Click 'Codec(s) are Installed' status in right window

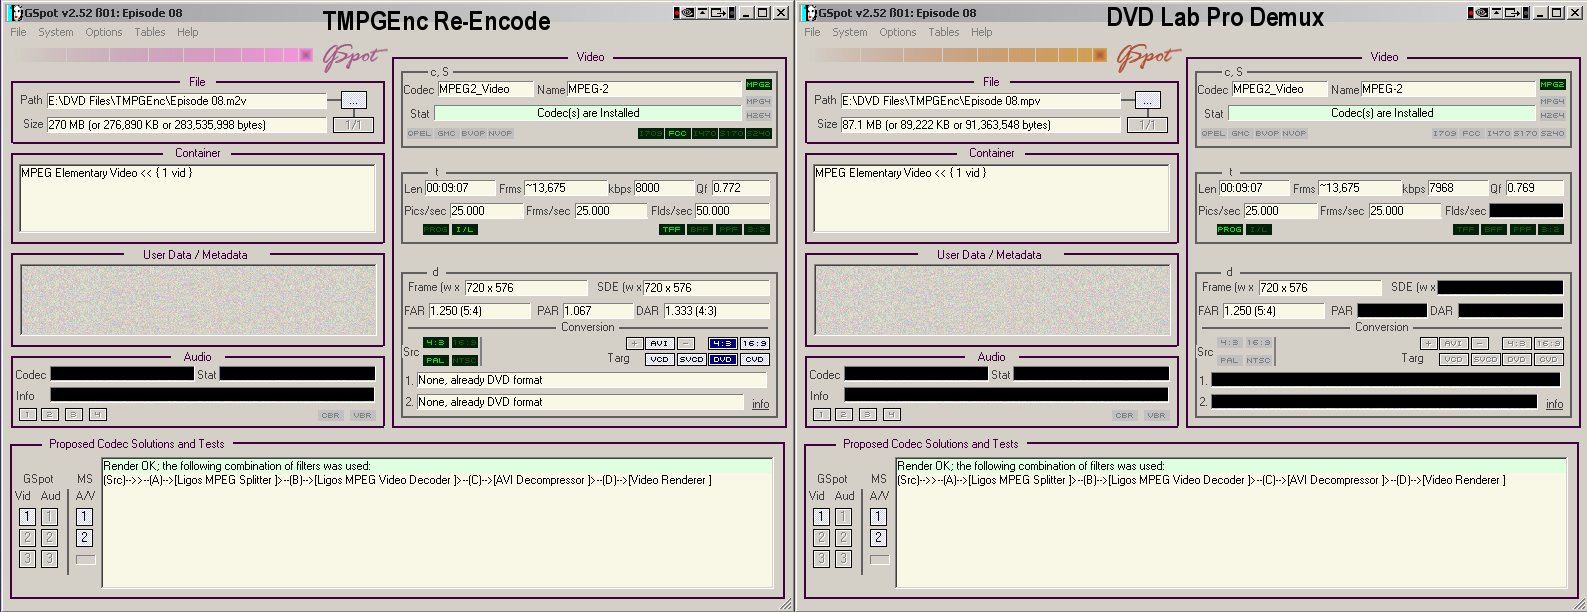[x=1382, y=113]
